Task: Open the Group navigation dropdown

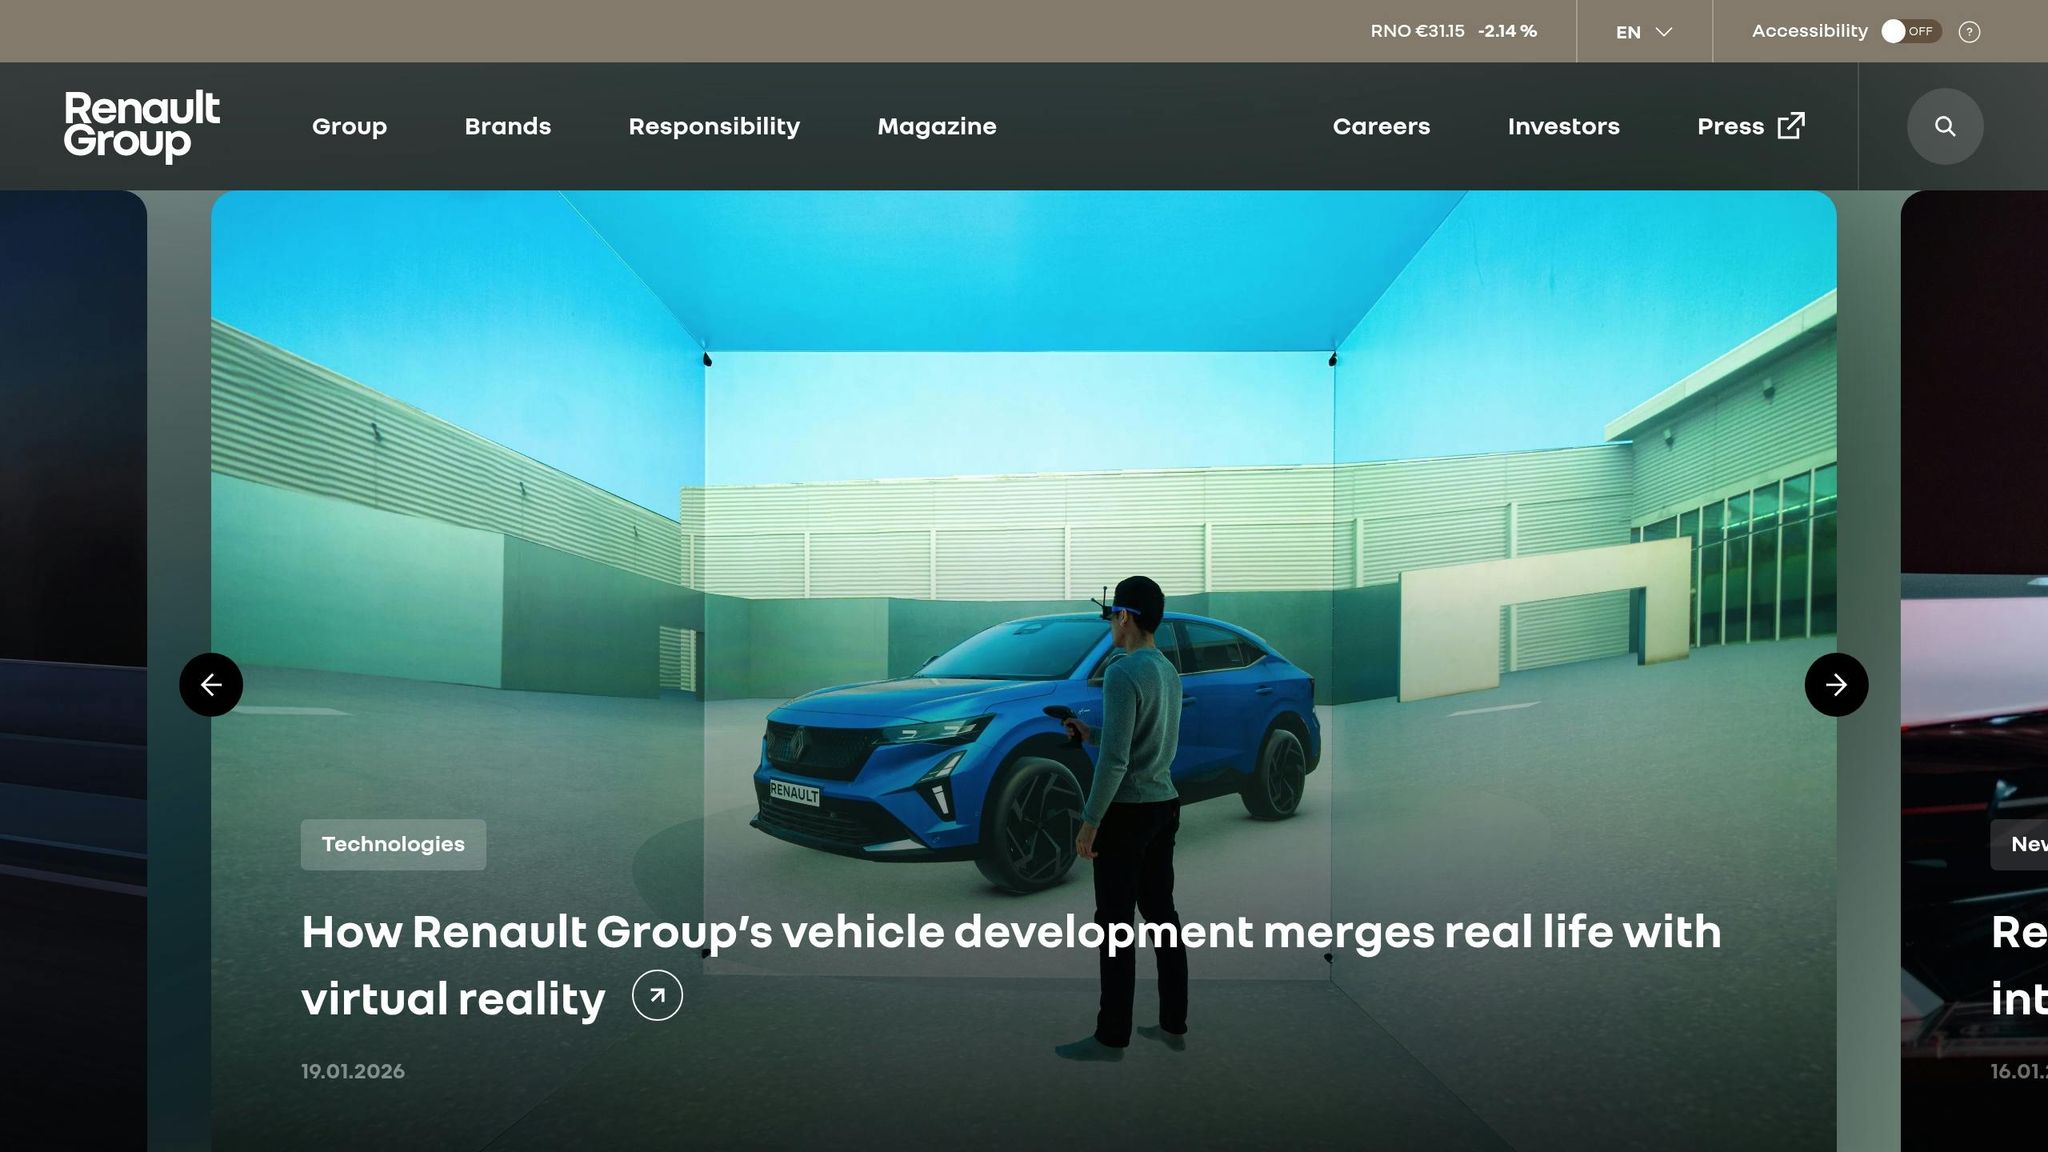Action: point(349,126)
